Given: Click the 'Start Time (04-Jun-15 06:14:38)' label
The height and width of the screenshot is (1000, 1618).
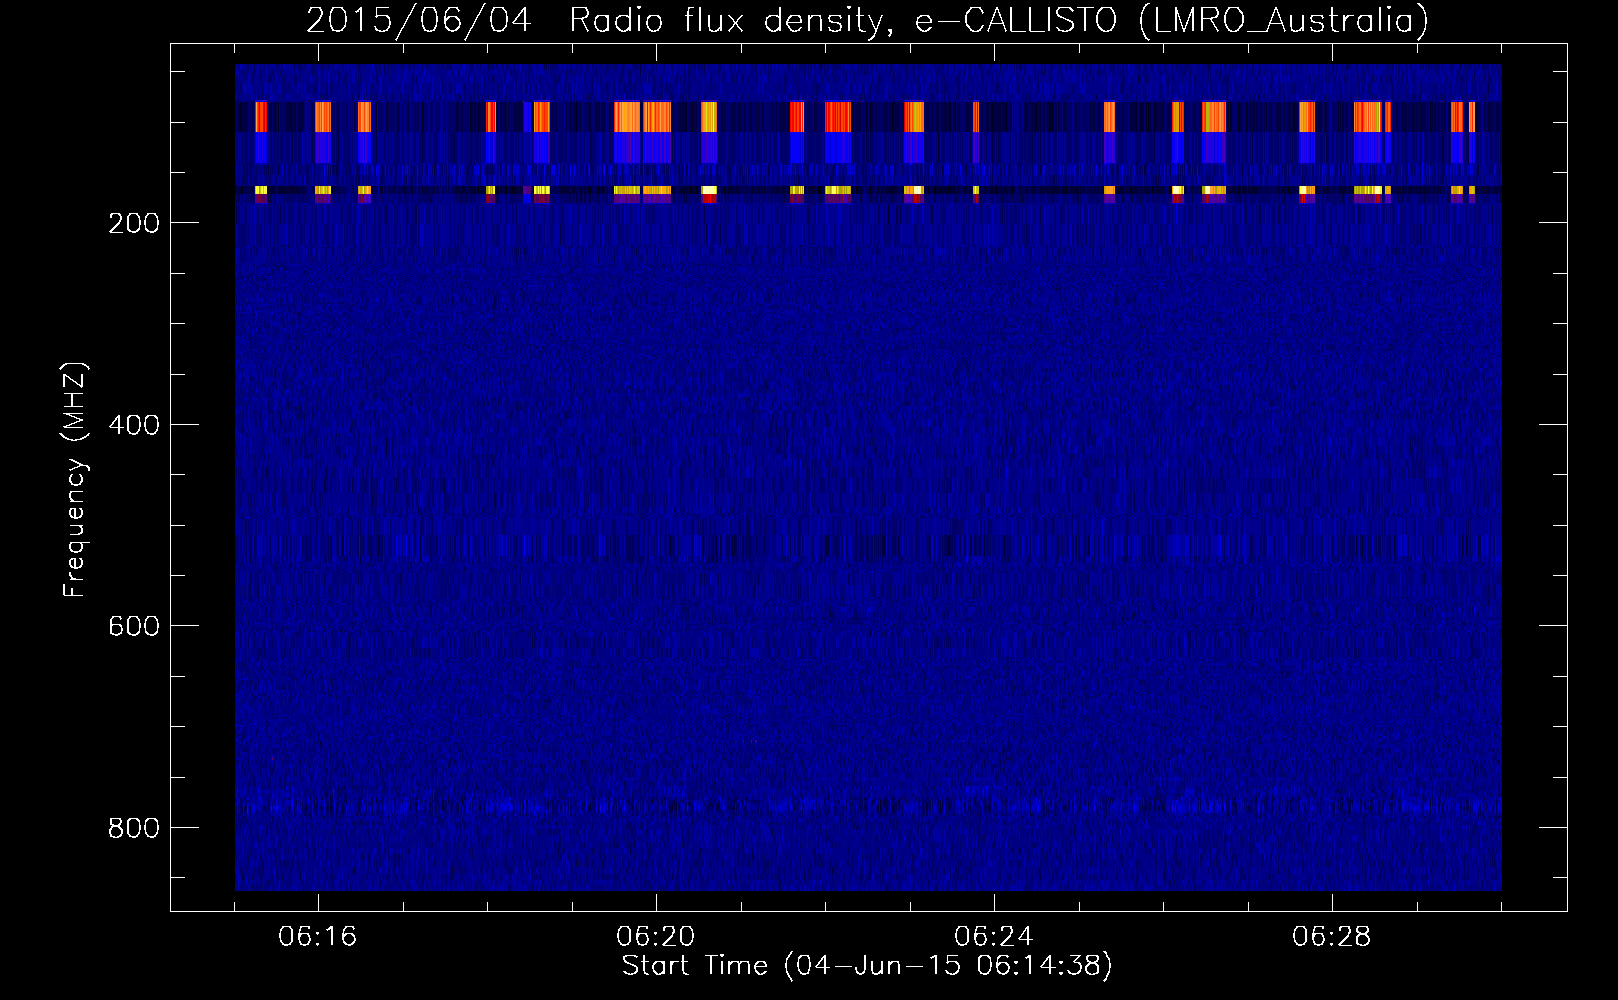Looking at the screenshot, I should tap(867, 966).
